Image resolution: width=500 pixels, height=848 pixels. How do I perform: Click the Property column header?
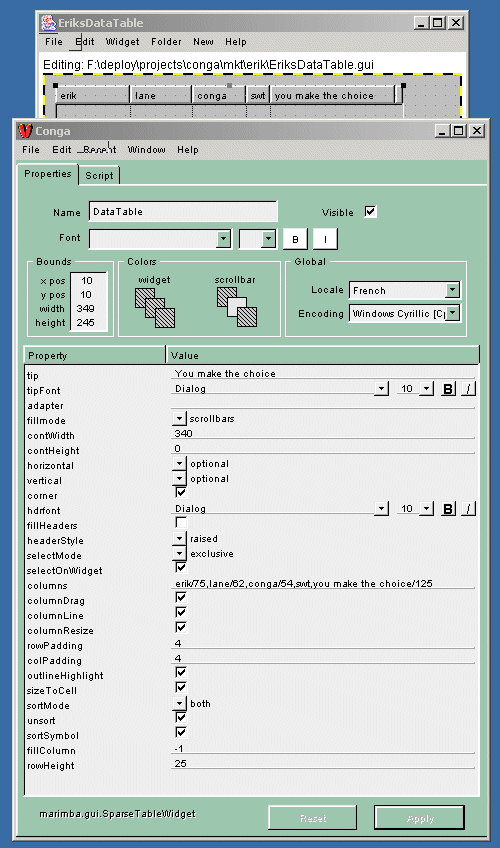pyautogui.click(x=95, y=355)
